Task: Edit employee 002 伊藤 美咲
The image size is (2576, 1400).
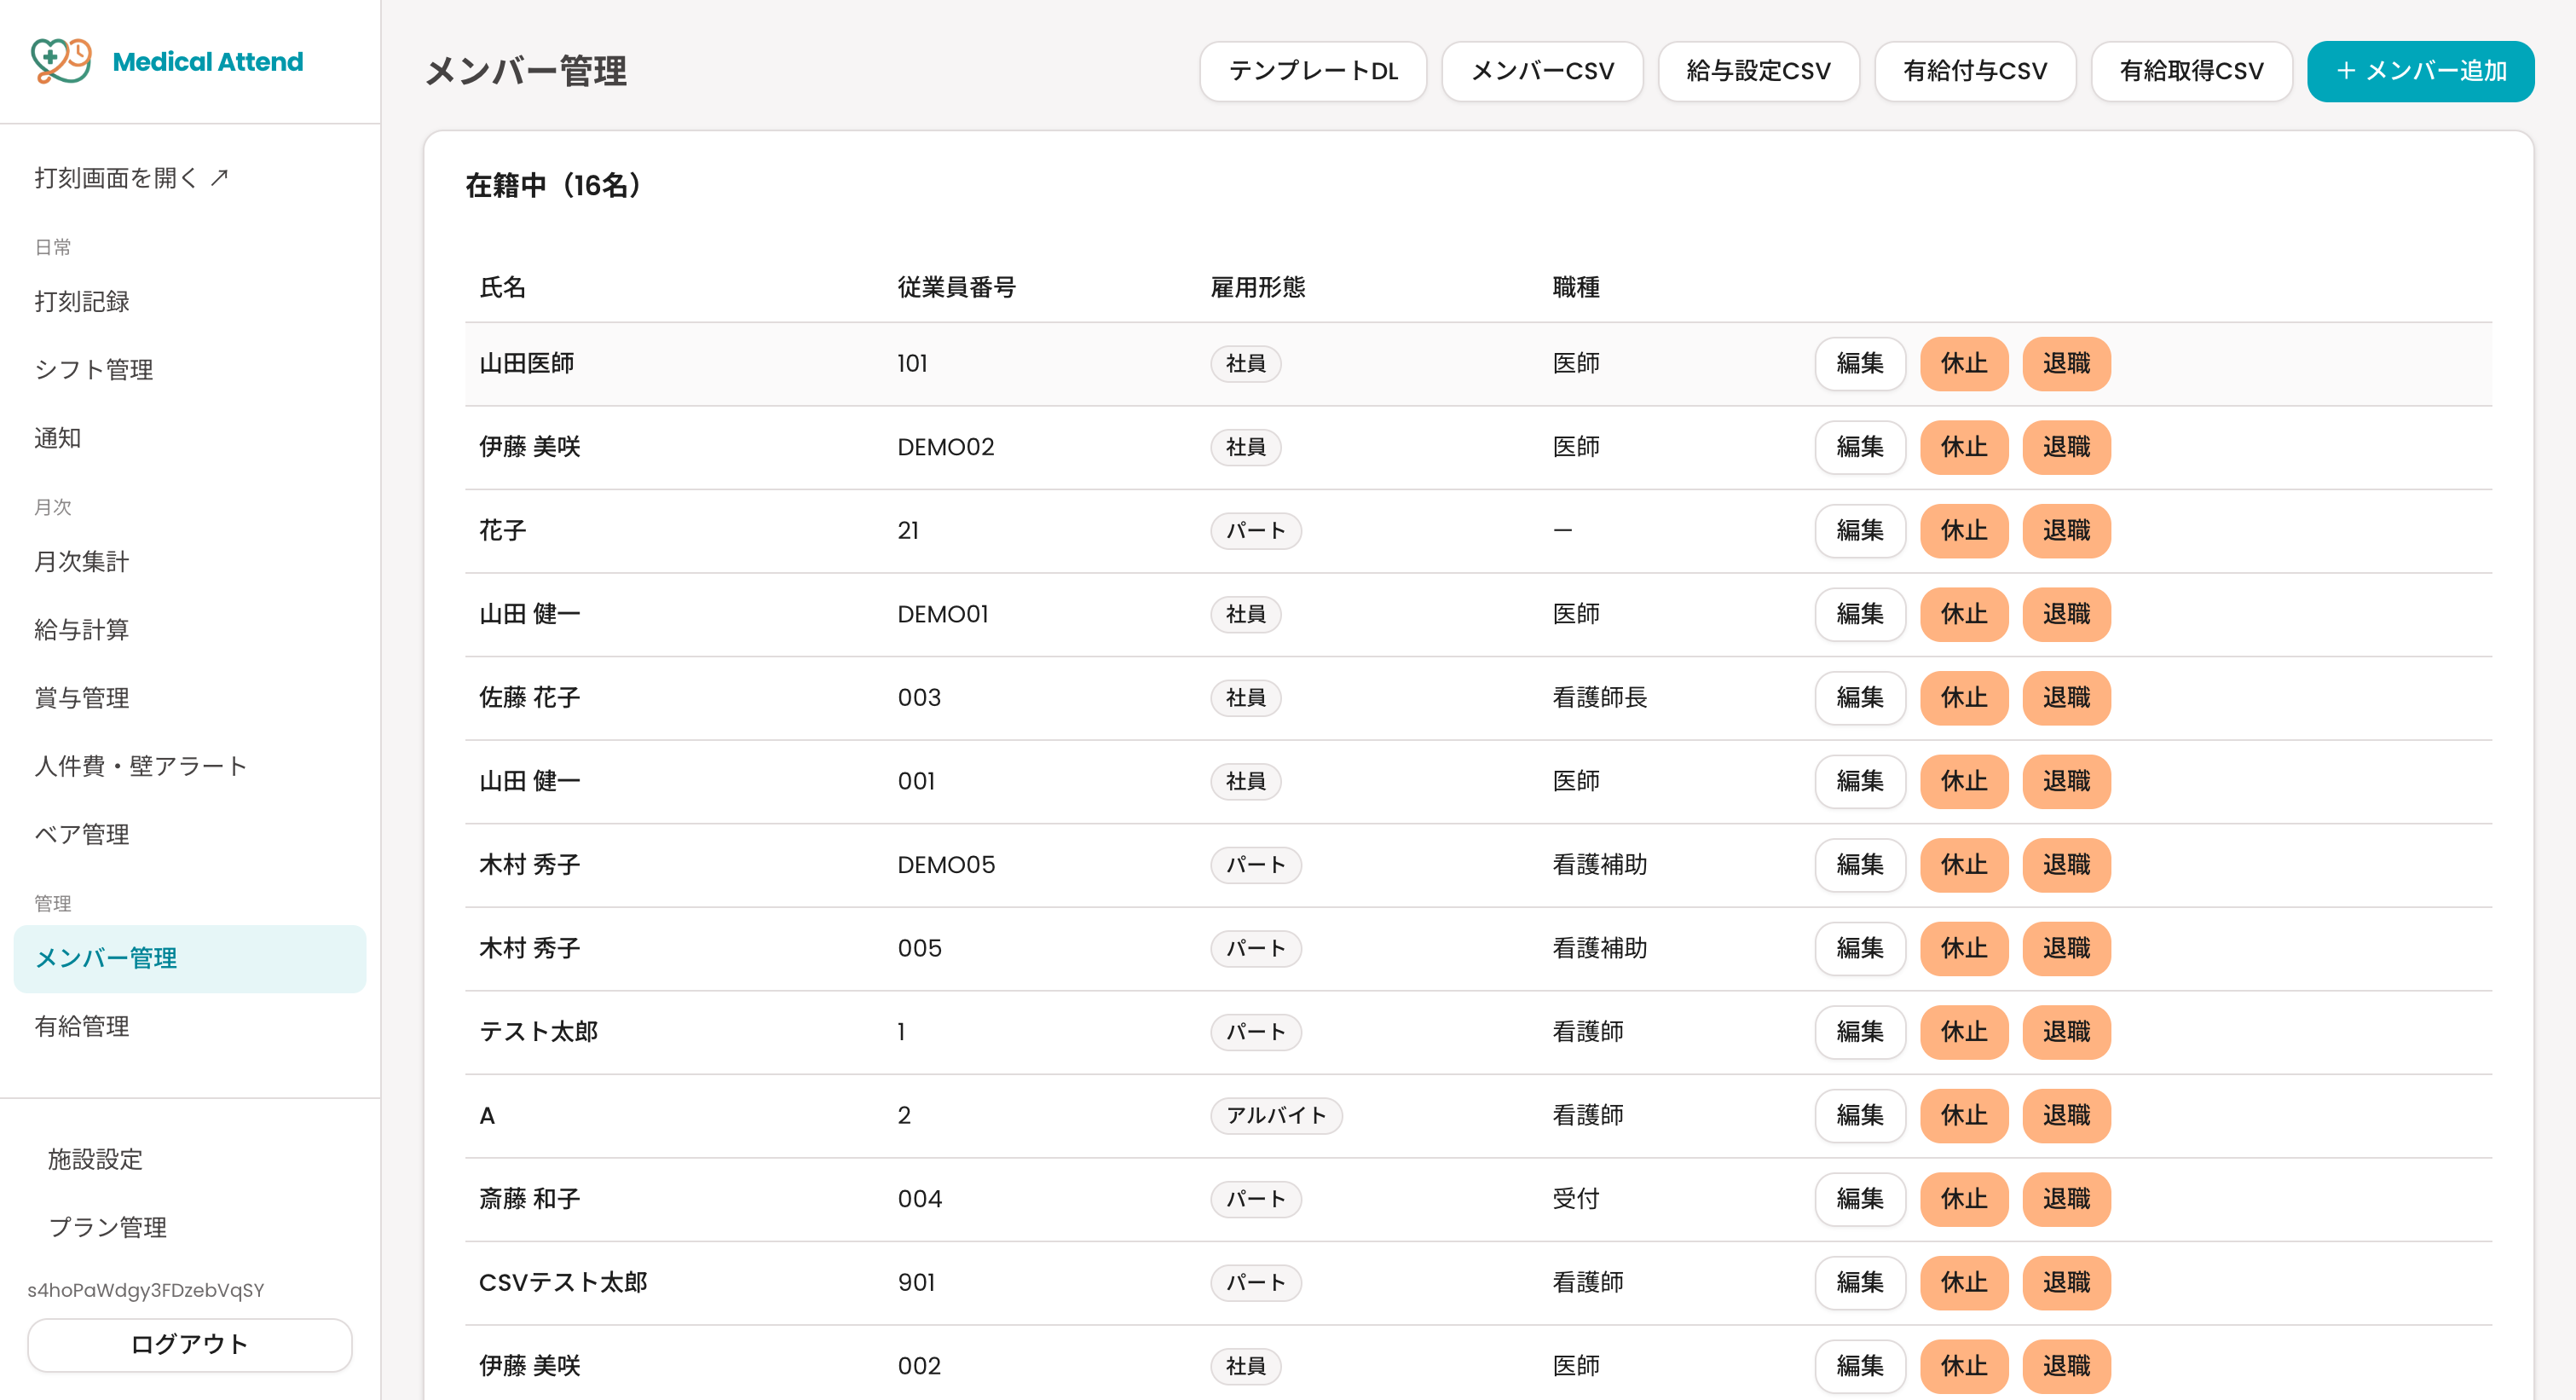Action: [x=1860, y=1365]
